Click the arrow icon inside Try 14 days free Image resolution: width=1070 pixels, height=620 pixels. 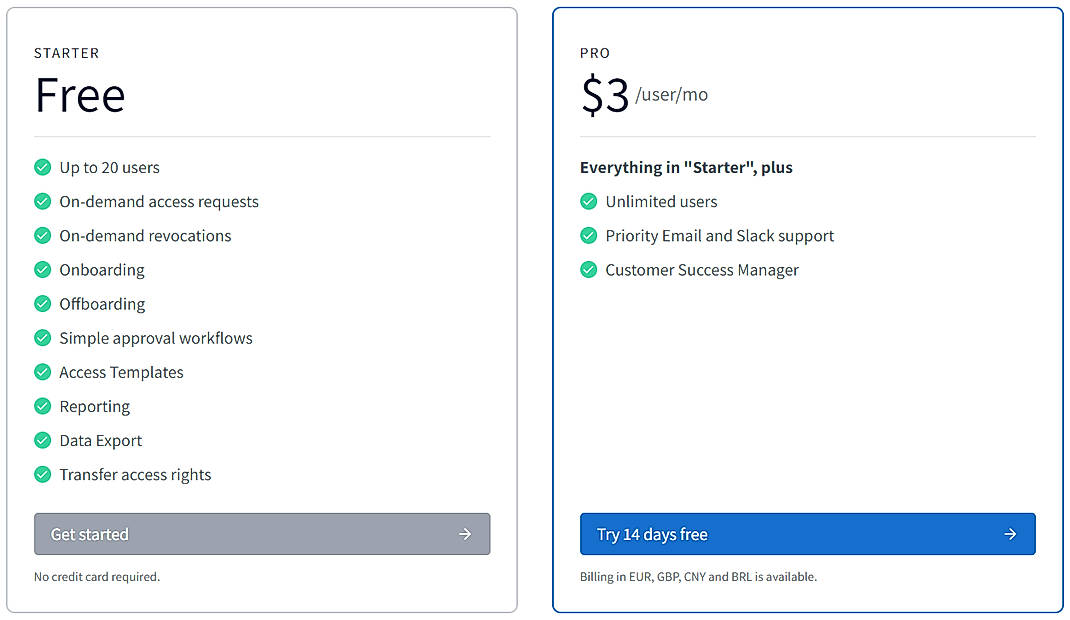coord(1010,534)
